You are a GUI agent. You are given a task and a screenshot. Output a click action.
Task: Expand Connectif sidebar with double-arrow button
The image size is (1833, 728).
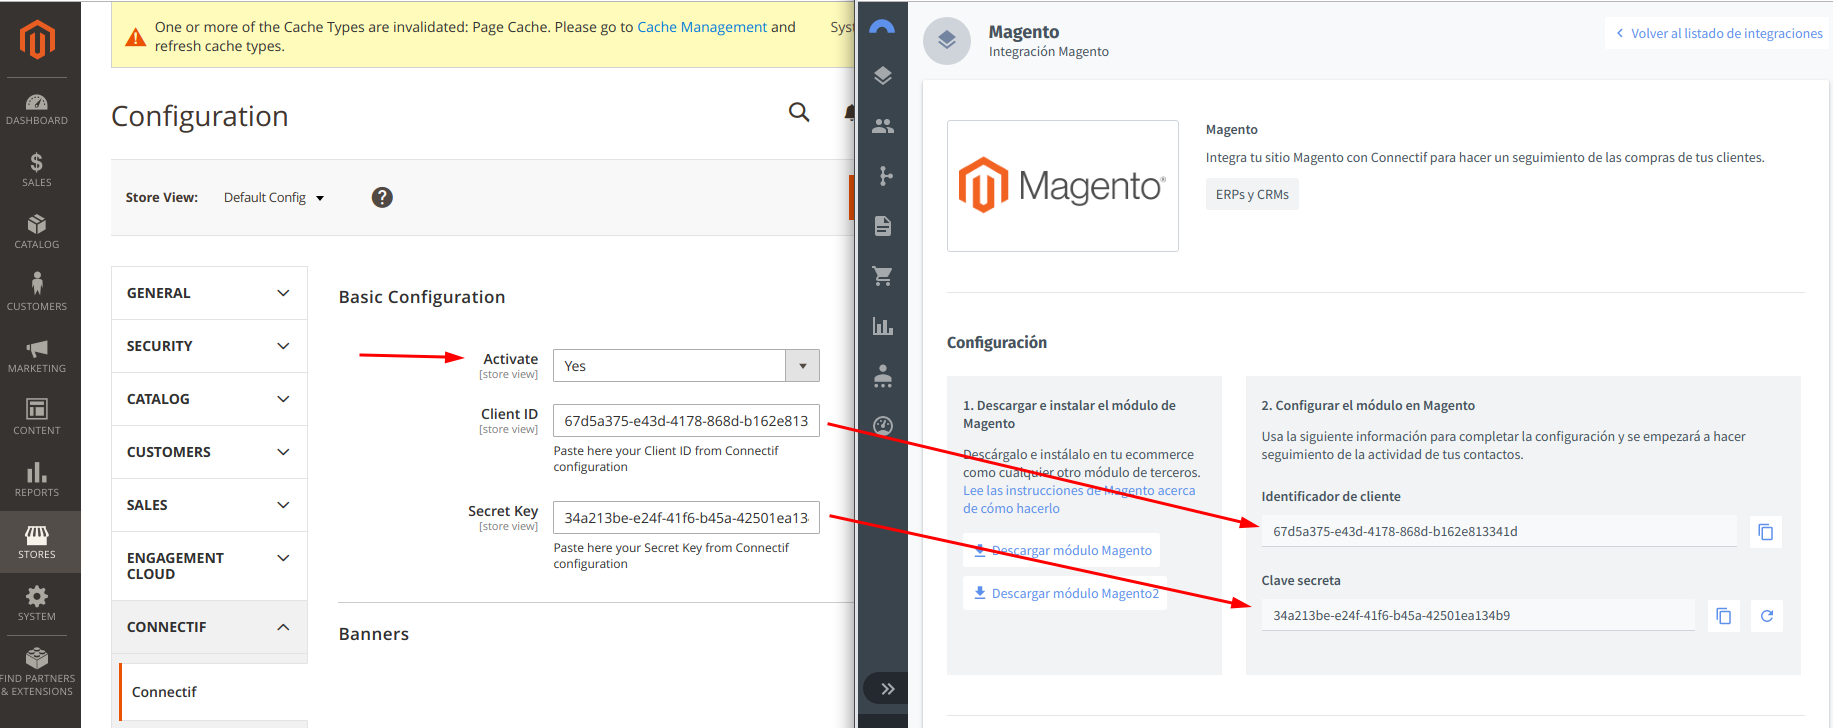click(887, 688)
